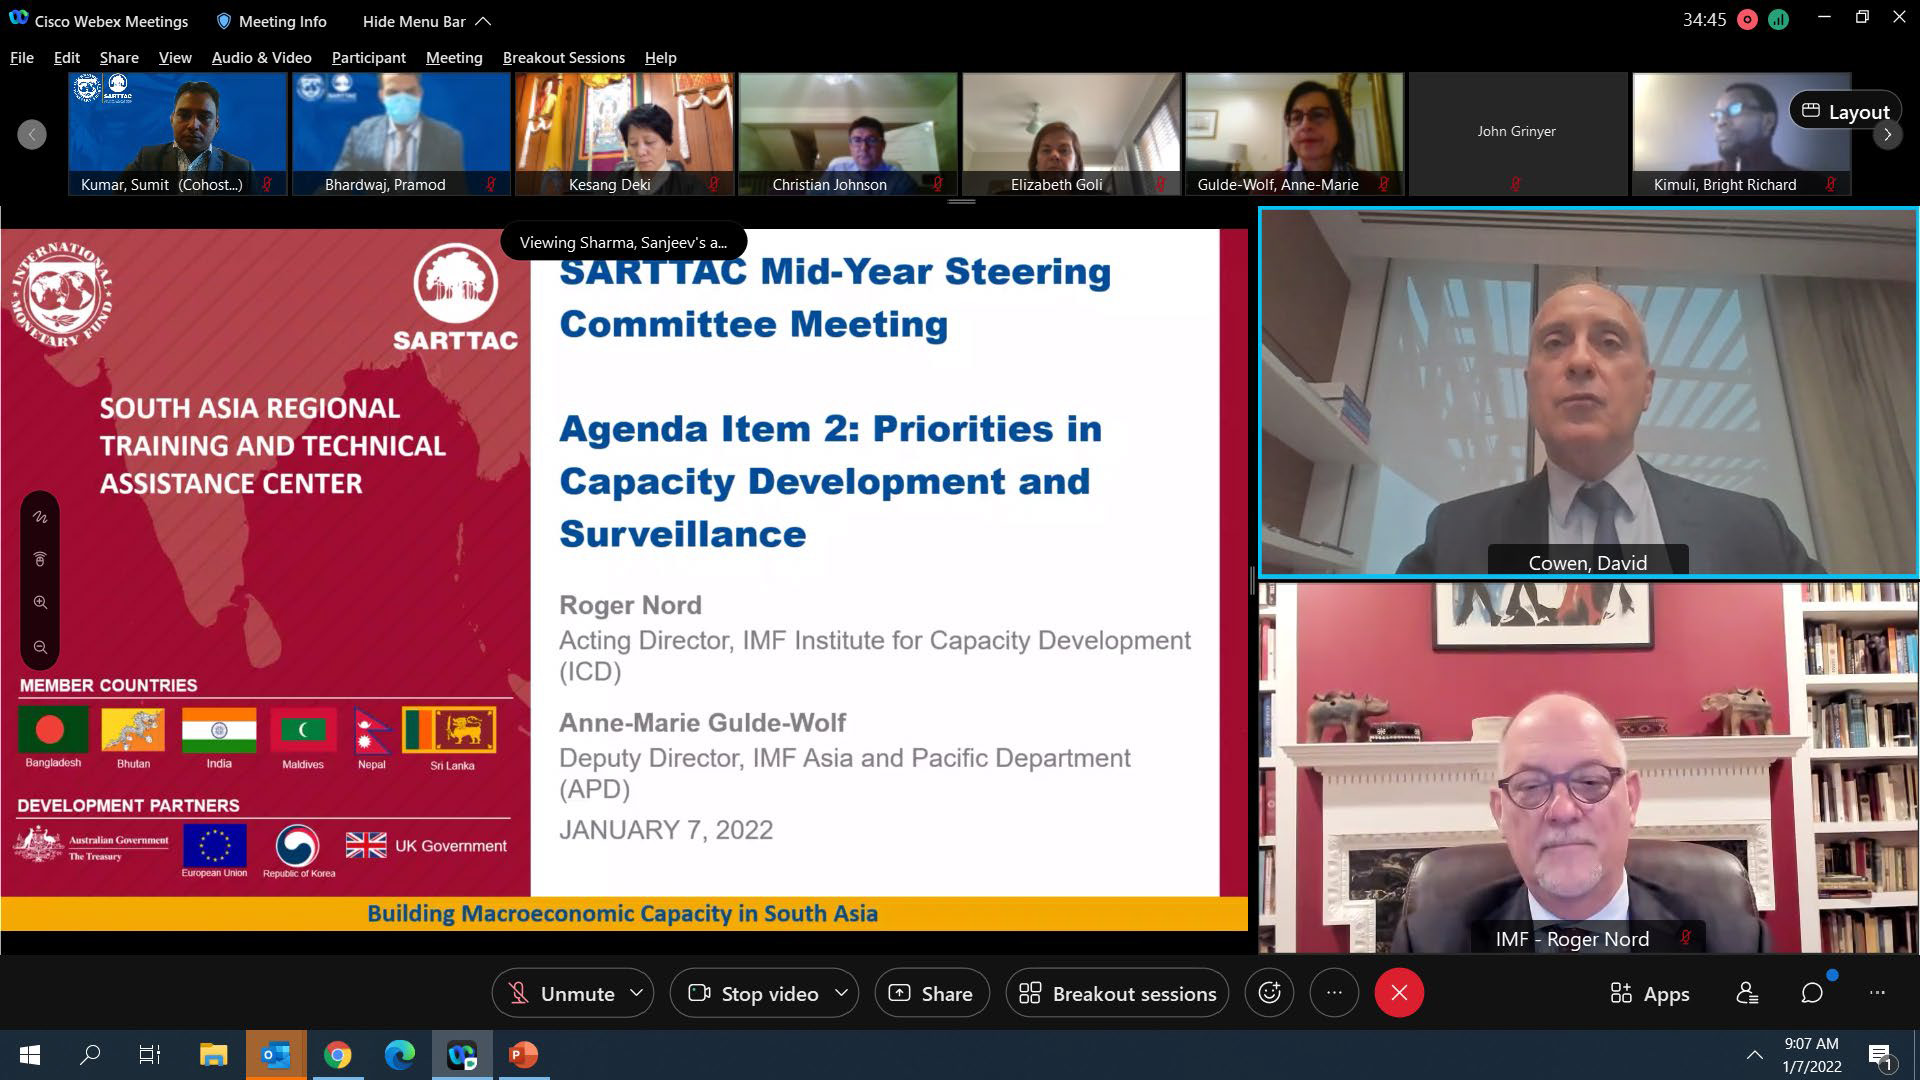Open the Help menu

[661, 58]
